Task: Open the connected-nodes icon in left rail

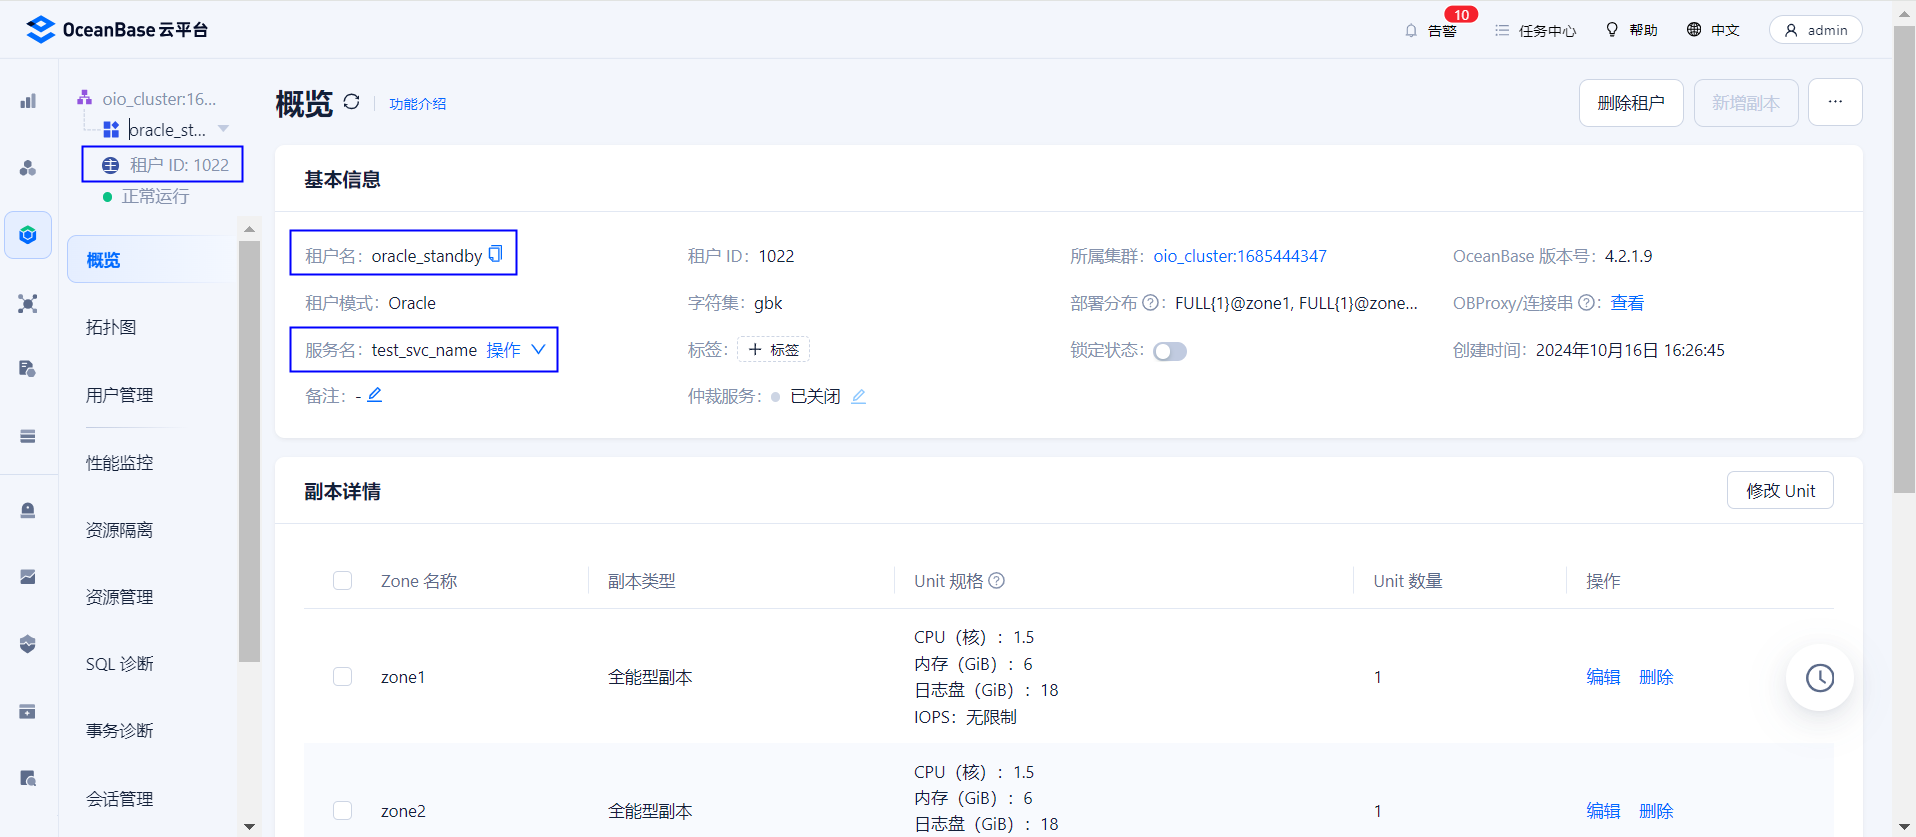Action: point(28,303)
